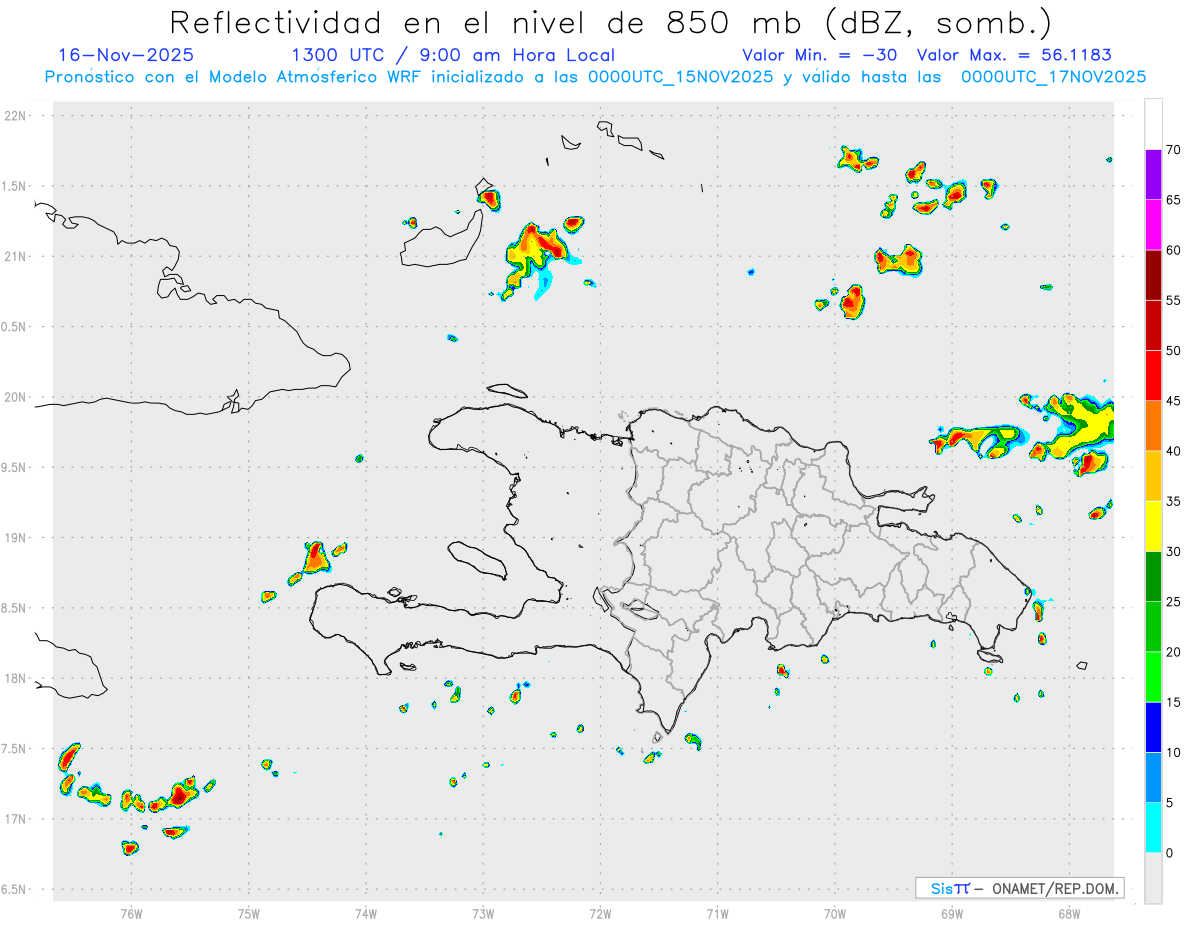Viewport: 1200px width, 927px height.
Task: Click the '69W' longitude label
Action: (952, 913)
